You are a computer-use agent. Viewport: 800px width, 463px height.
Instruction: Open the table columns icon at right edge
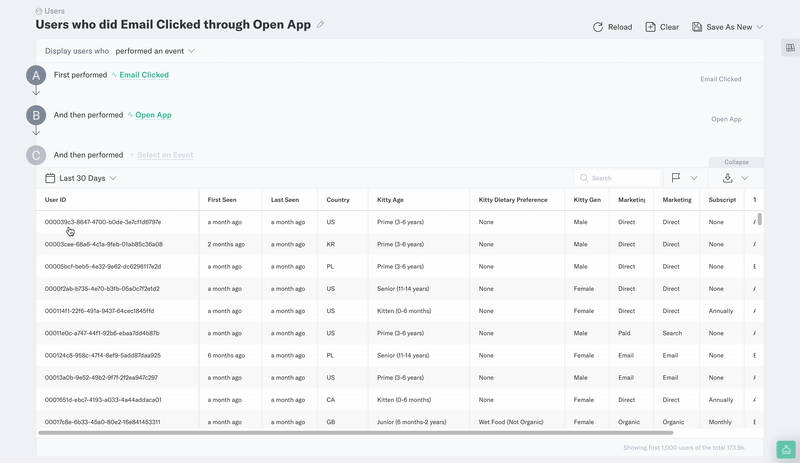tap(790, 47)
